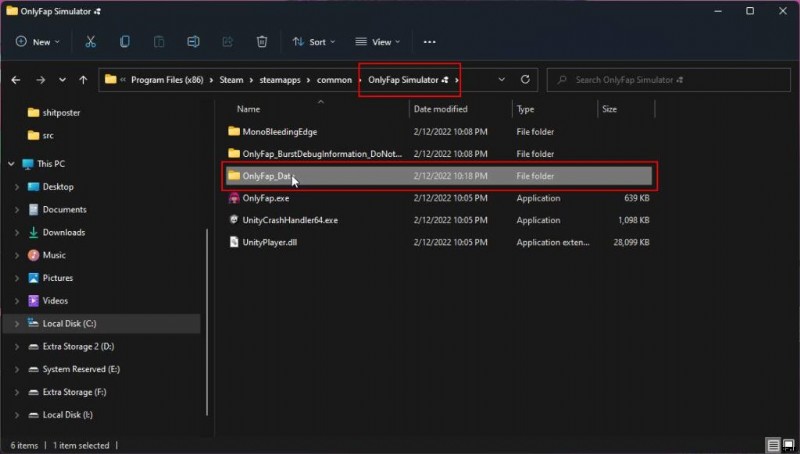
Task: Switch to Large icons view status icon
Action: pos(788,445)
